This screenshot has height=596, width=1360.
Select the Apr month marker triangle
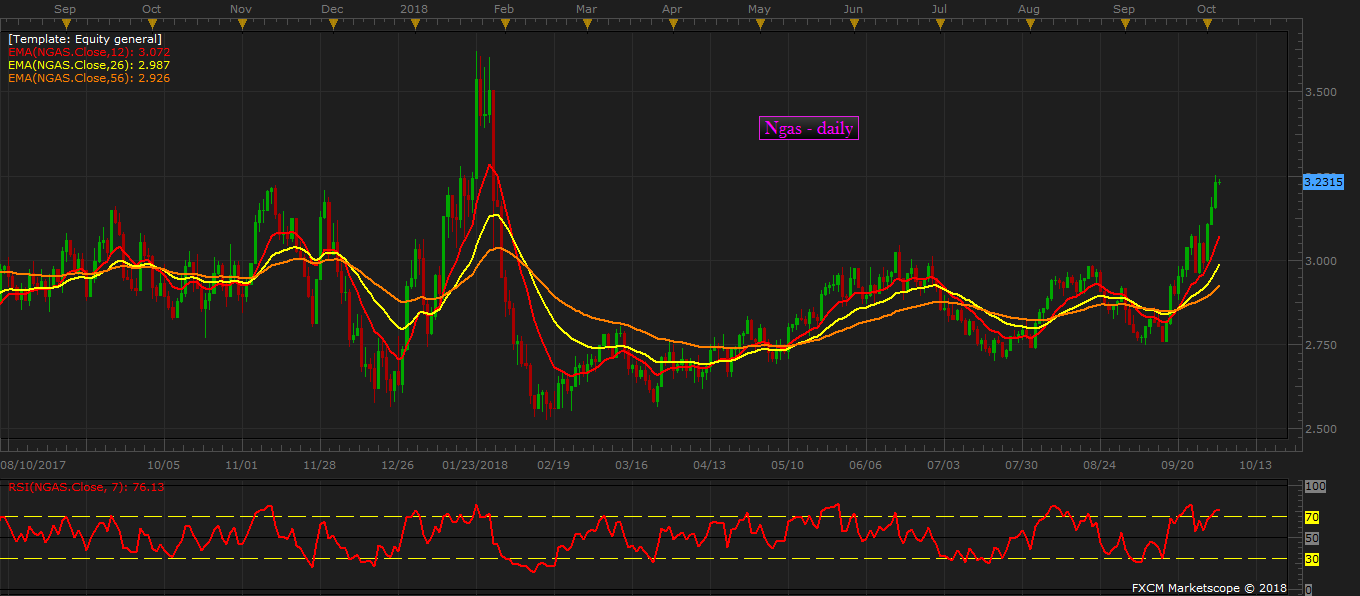coord(672,22)
